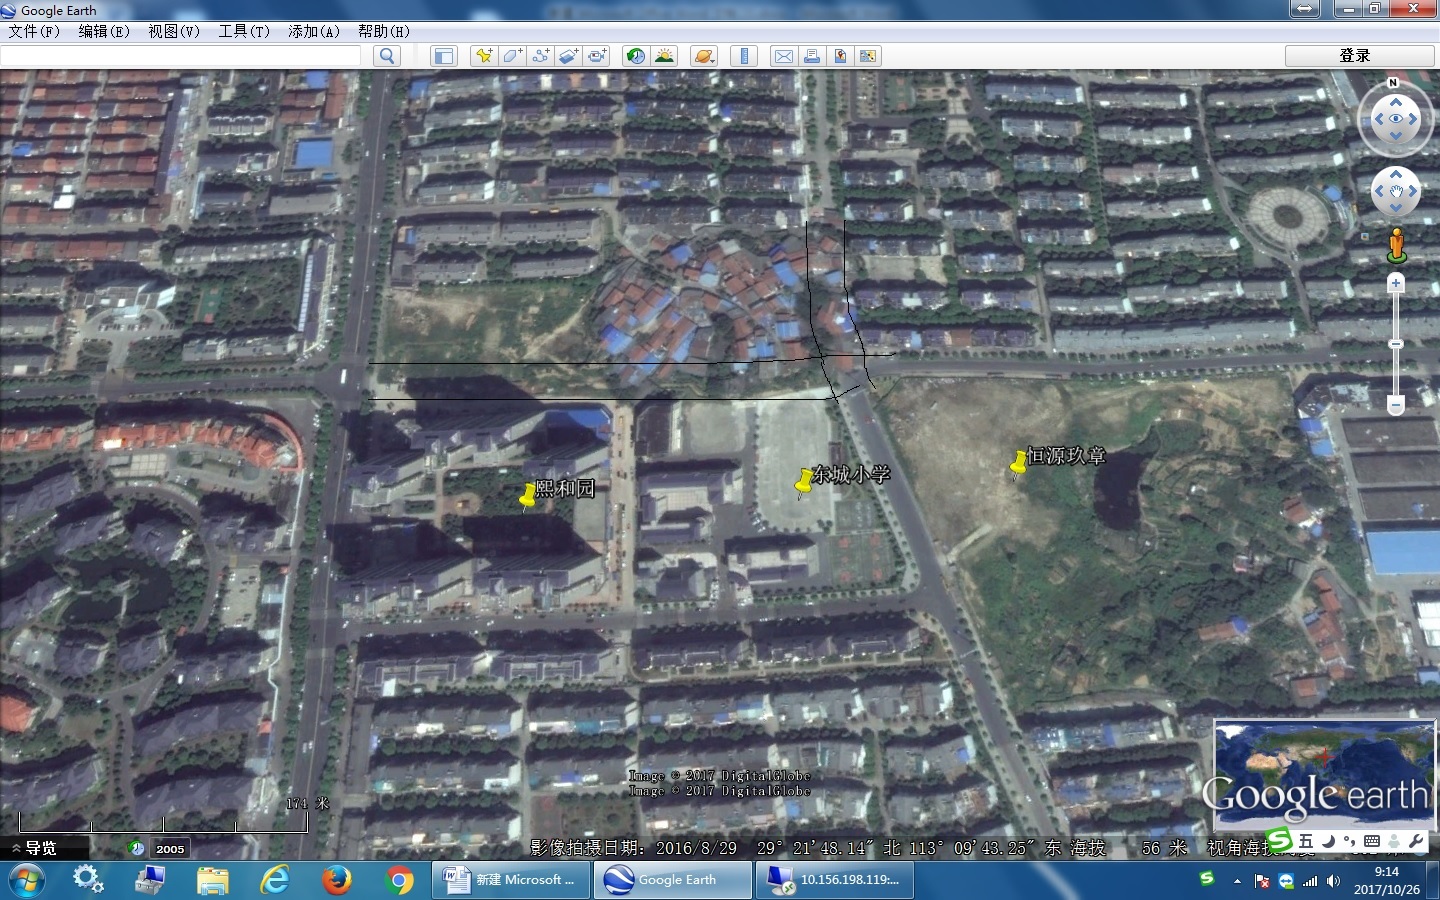
Task: Open the 工具(T) menu
Action: pos(243,31)
